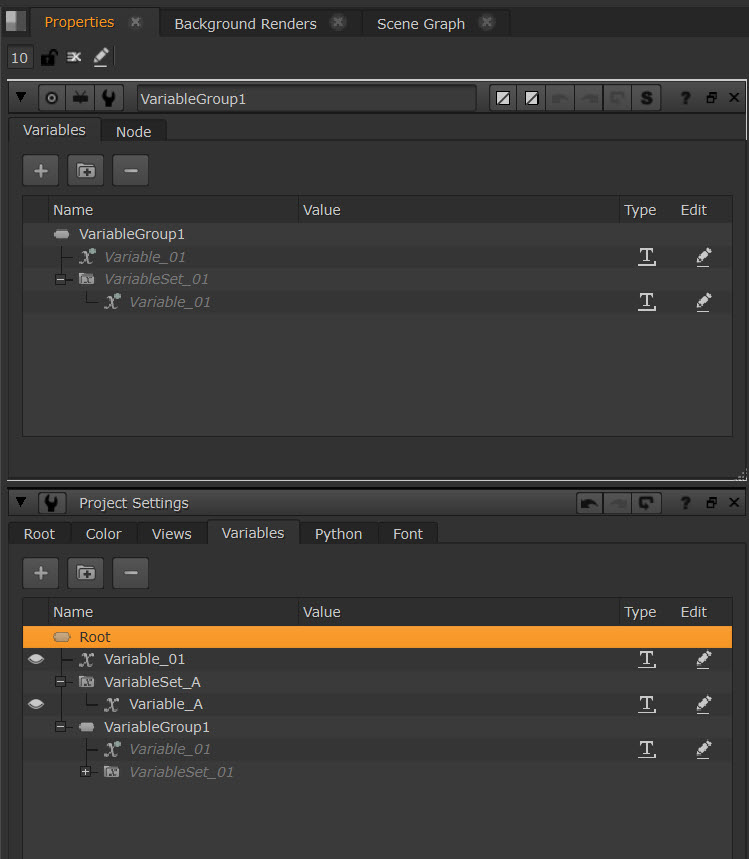Image resolution: width=749 pixels, height=859 pixels.
Task: Collapse VariableSet_A in Project Settings
Action: (60, 682)
